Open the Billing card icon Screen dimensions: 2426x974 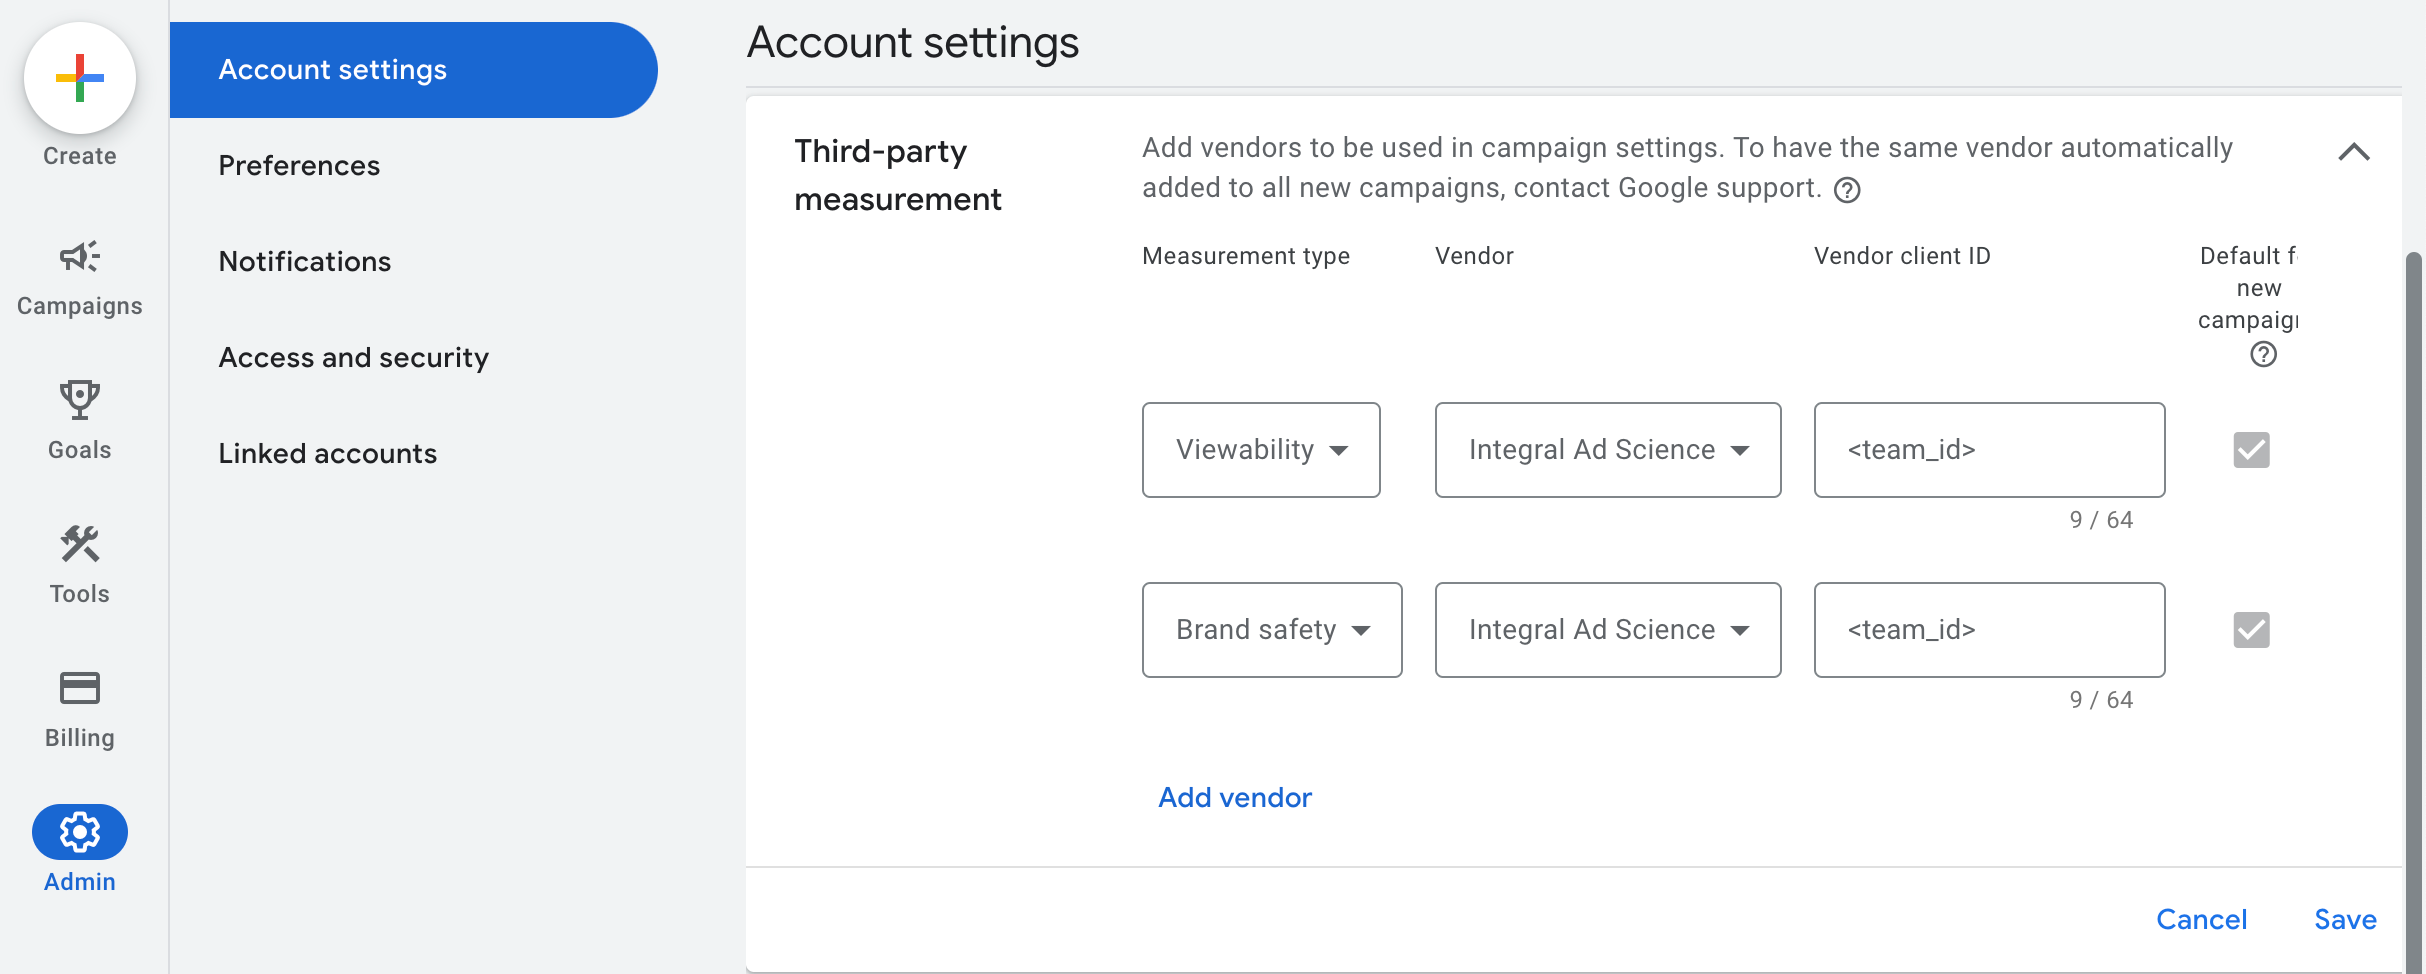80,688
